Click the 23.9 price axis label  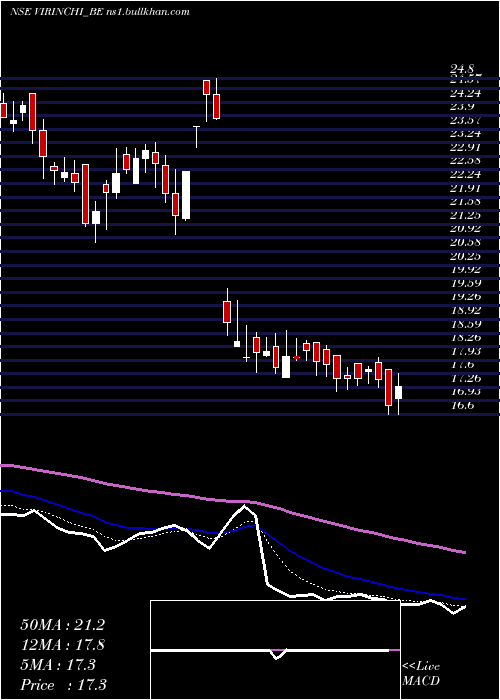pos(462,107)
